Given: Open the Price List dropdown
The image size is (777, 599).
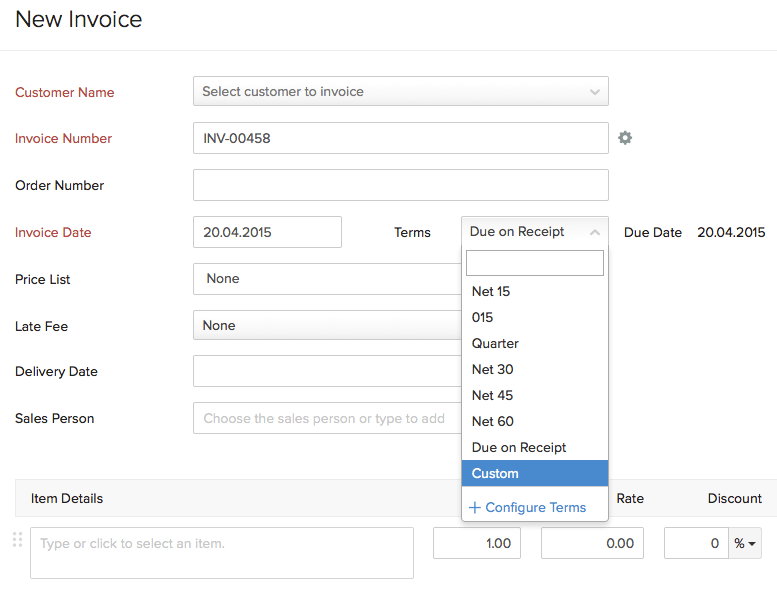Looking at the screenshot, I should click(x=326, y=279).
